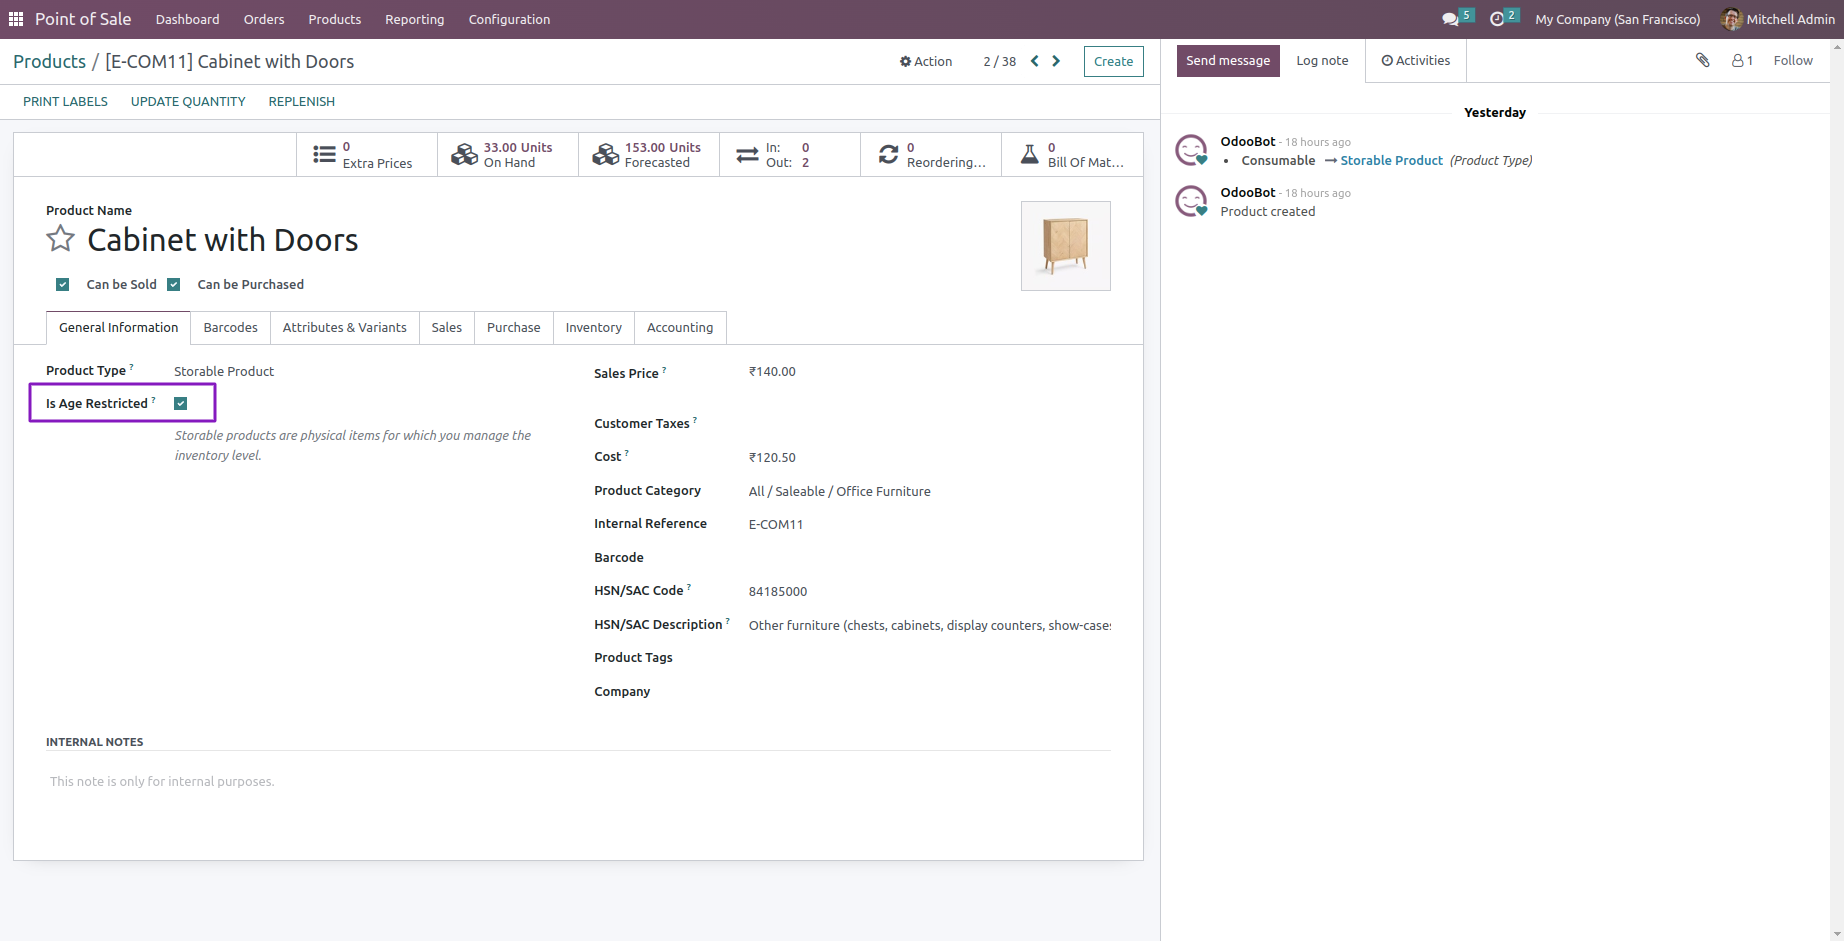Image resolution: width=1844 pixels, height=941 pixels.
Task: Toggle the Is Age Restricted checkbox
Action: pos(180,403)
